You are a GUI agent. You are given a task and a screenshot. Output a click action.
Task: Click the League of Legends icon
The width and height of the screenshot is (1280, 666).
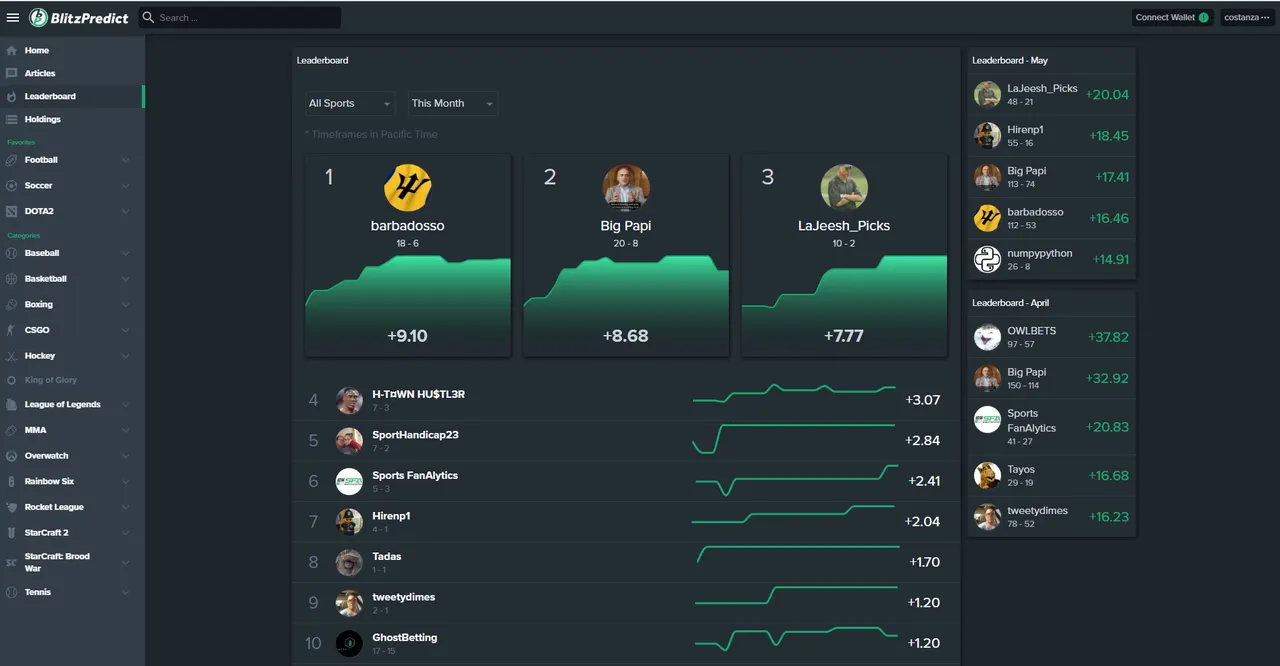click(x=11, y=404)
